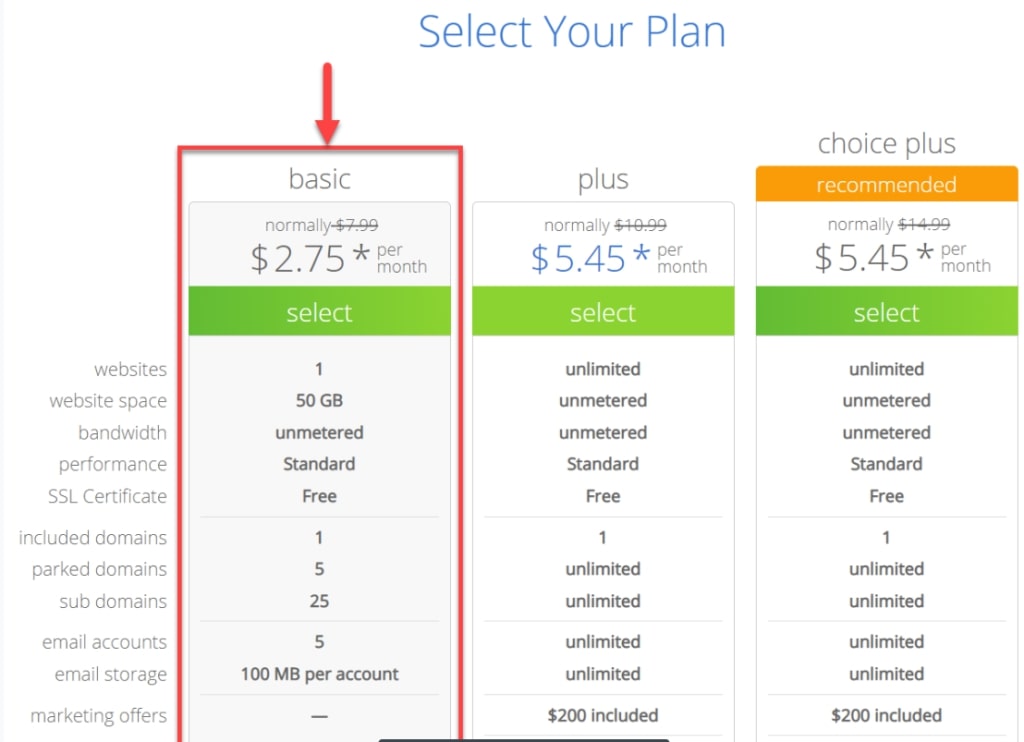Click the basic plan title
1024x742 pixels.
tap(319, 178)
